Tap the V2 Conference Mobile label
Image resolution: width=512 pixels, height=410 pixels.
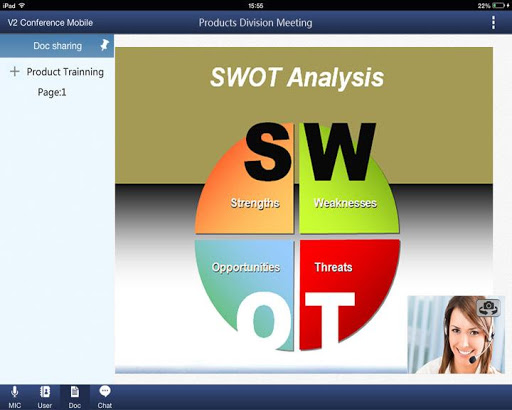pos(50,23)
